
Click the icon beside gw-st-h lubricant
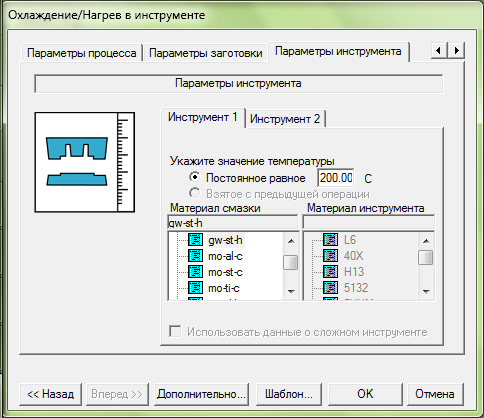(x=195, y=240)
